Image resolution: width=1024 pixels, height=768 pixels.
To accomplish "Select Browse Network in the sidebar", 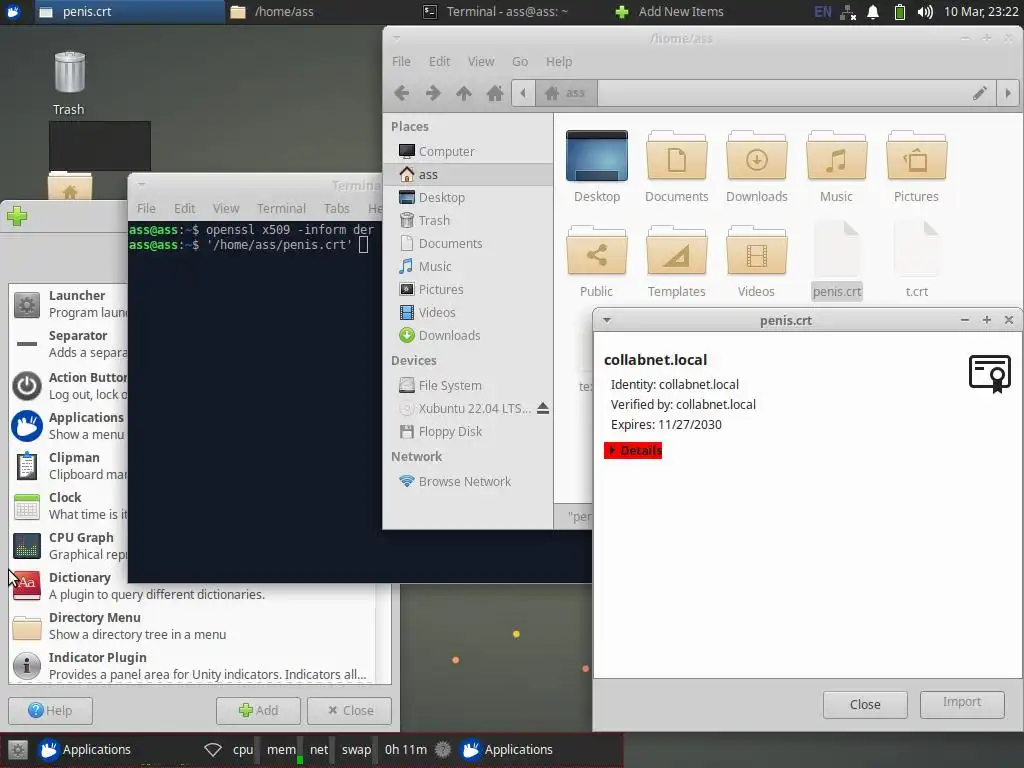I will [x=468, y=481].
